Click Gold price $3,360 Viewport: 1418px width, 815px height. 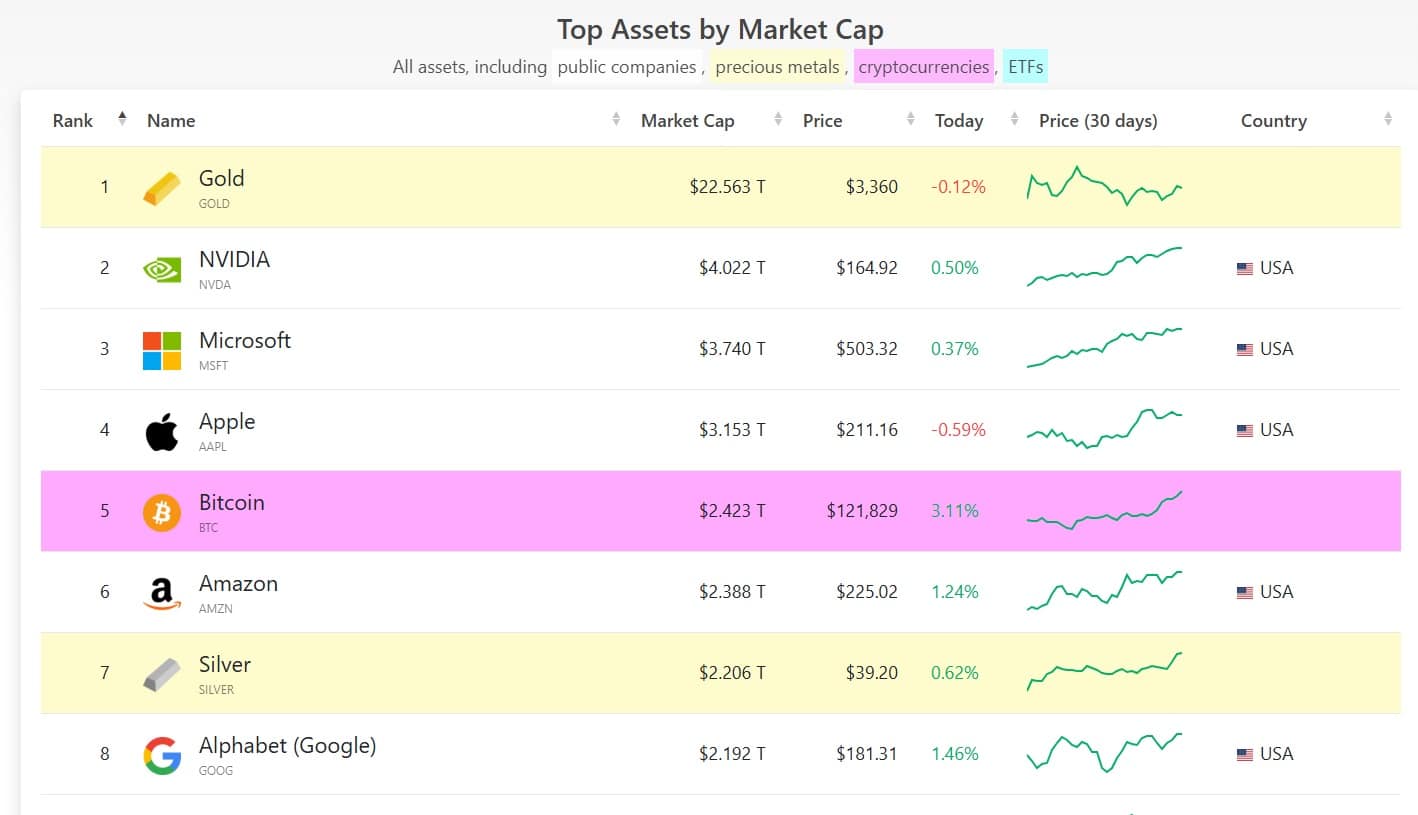pyautogui.click(x=870, y=187)
